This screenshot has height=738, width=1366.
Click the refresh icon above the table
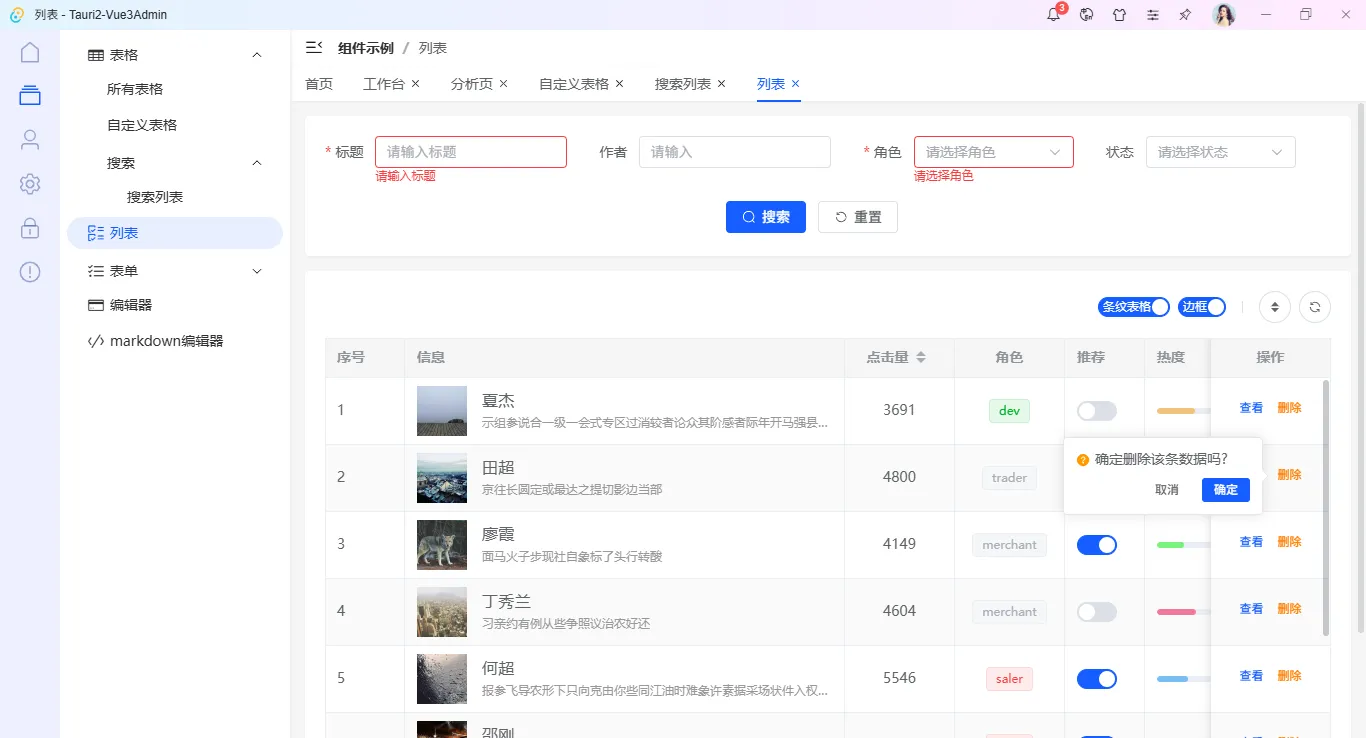coord(1315,307)
